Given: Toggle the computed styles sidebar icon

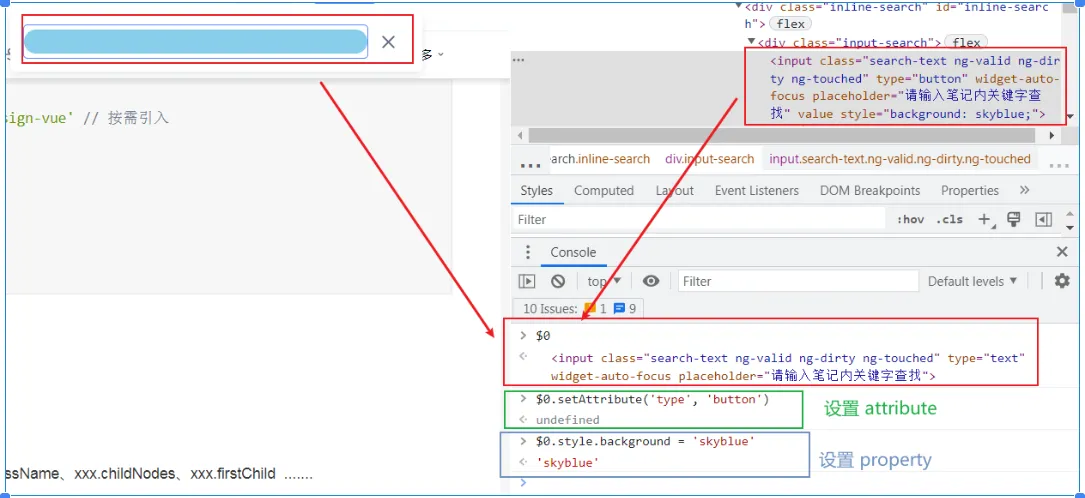Looking at the screenshot, I should 1044,219.
